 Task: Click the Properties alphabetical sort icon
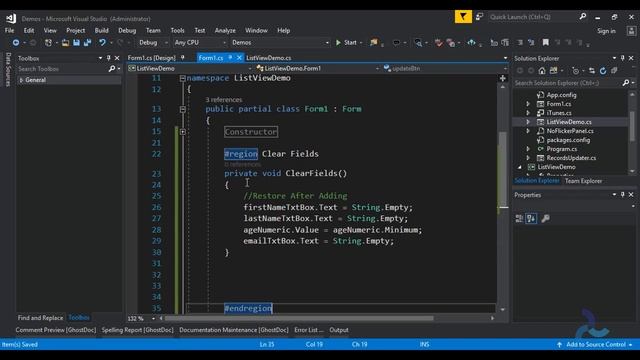click(531, 218)
